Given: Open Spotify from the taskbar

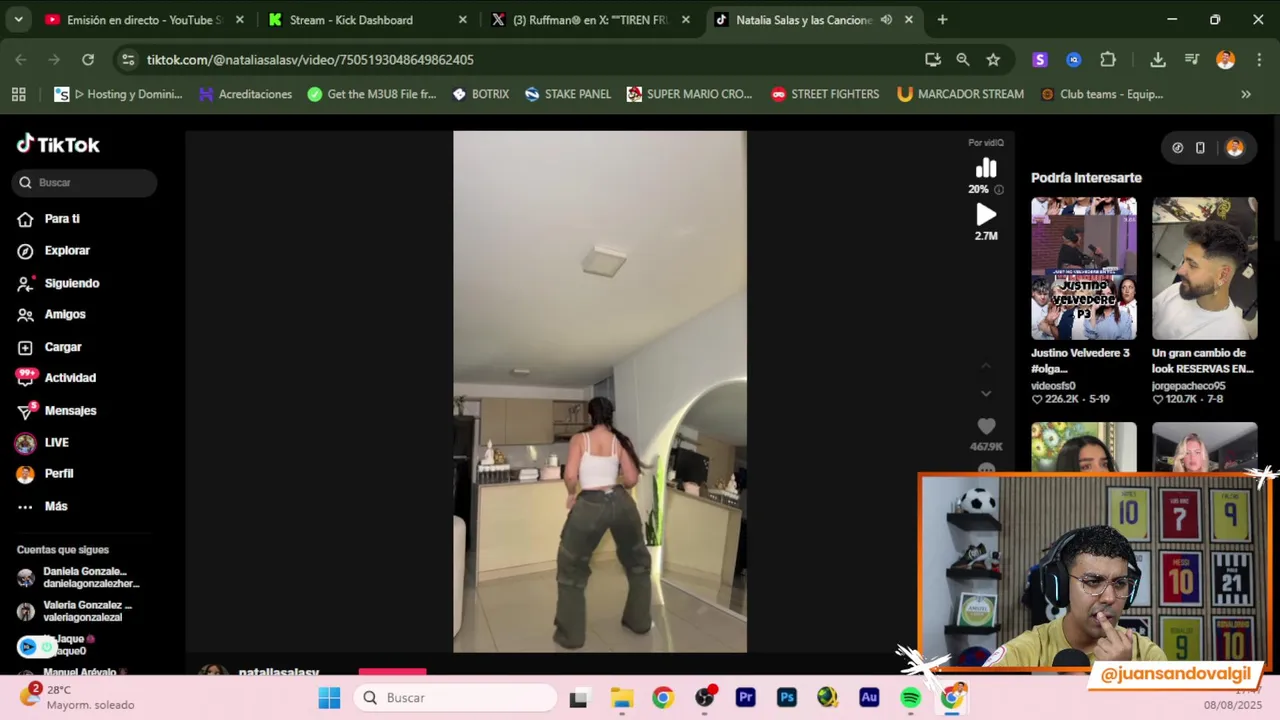Looking at the screenshot, I should pos(910,698).
